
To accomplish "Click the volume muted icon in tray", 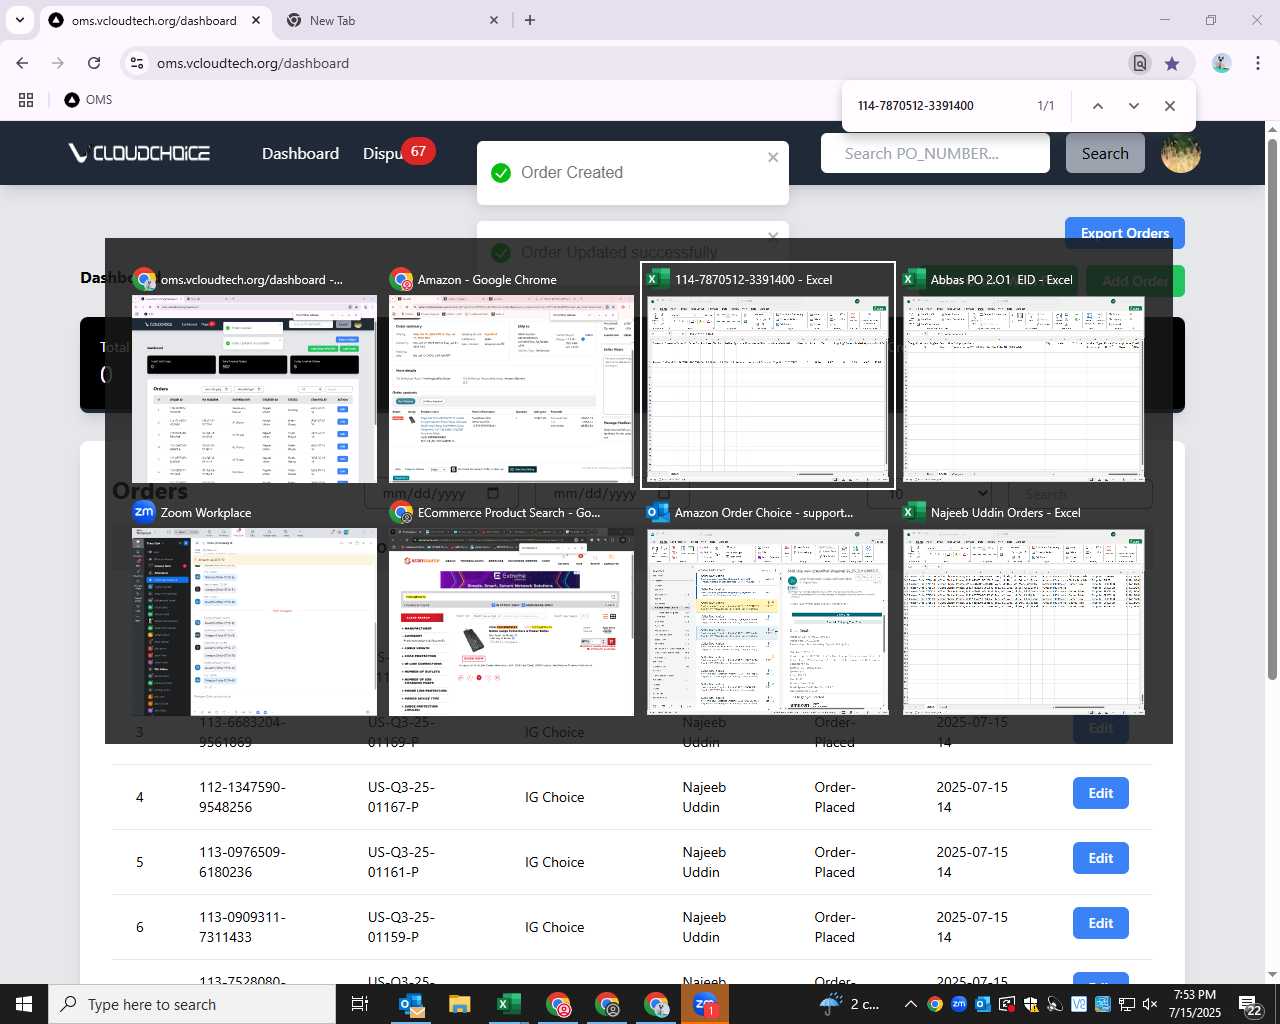I will point(1150,1004).
